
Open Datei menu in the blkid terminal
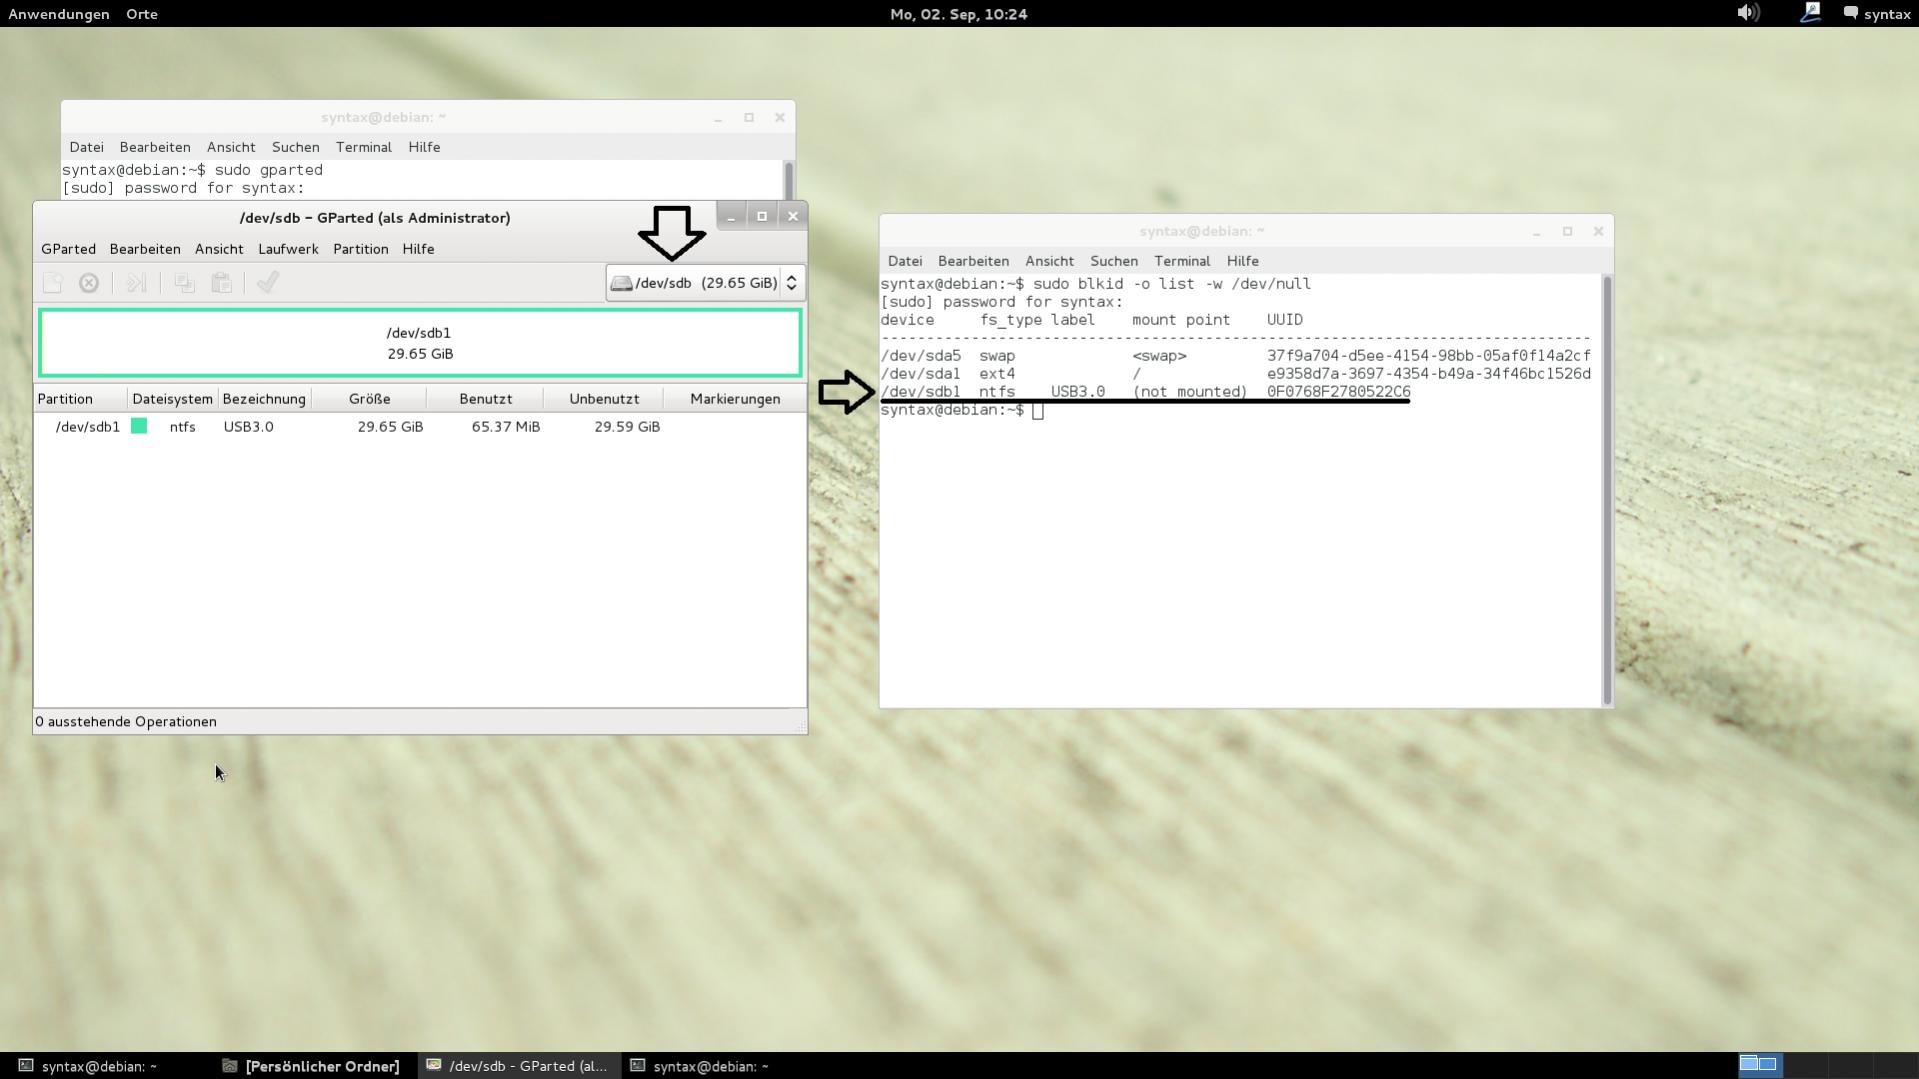(905, 261)
